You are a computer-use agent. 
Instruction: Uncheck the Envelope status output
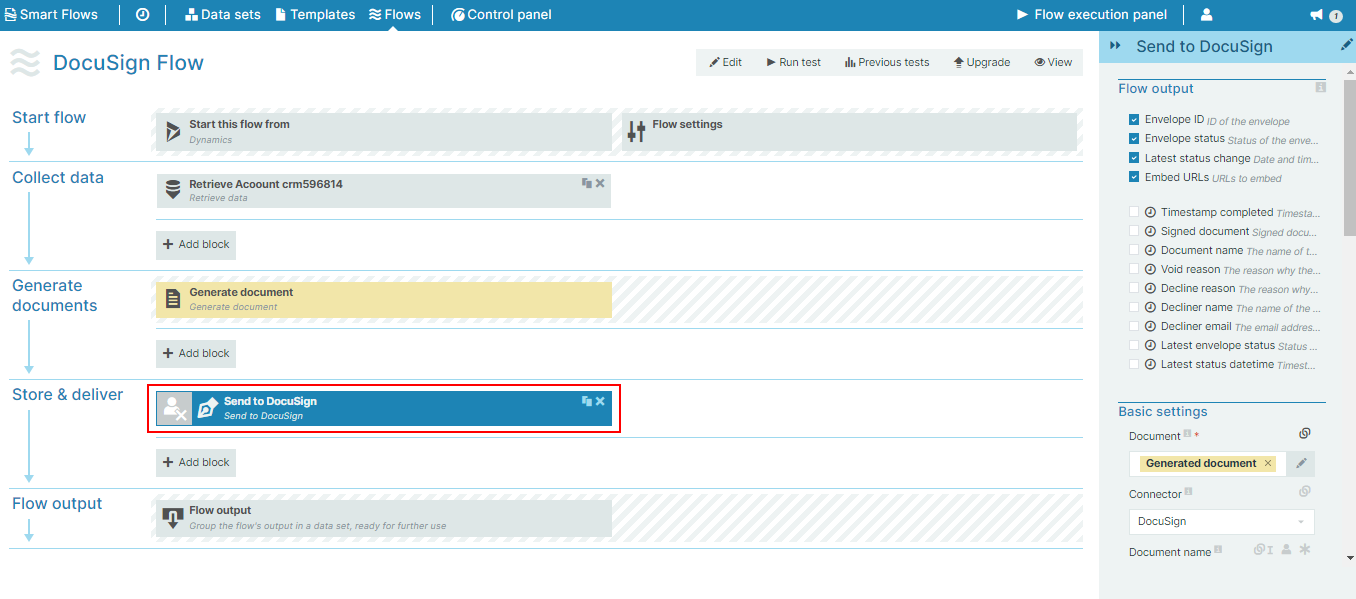point(1134,139)
